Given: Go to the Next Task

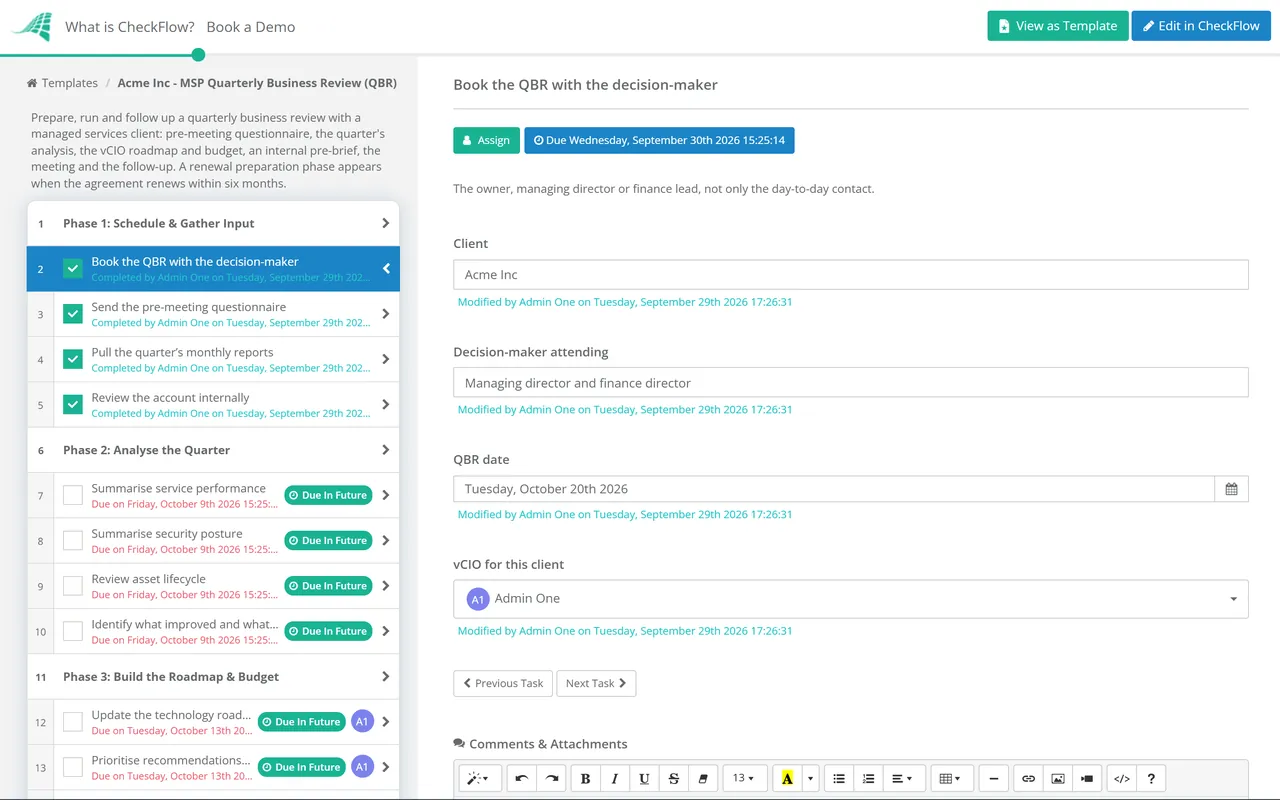Looking at the screenshot, I should point(596,683).
